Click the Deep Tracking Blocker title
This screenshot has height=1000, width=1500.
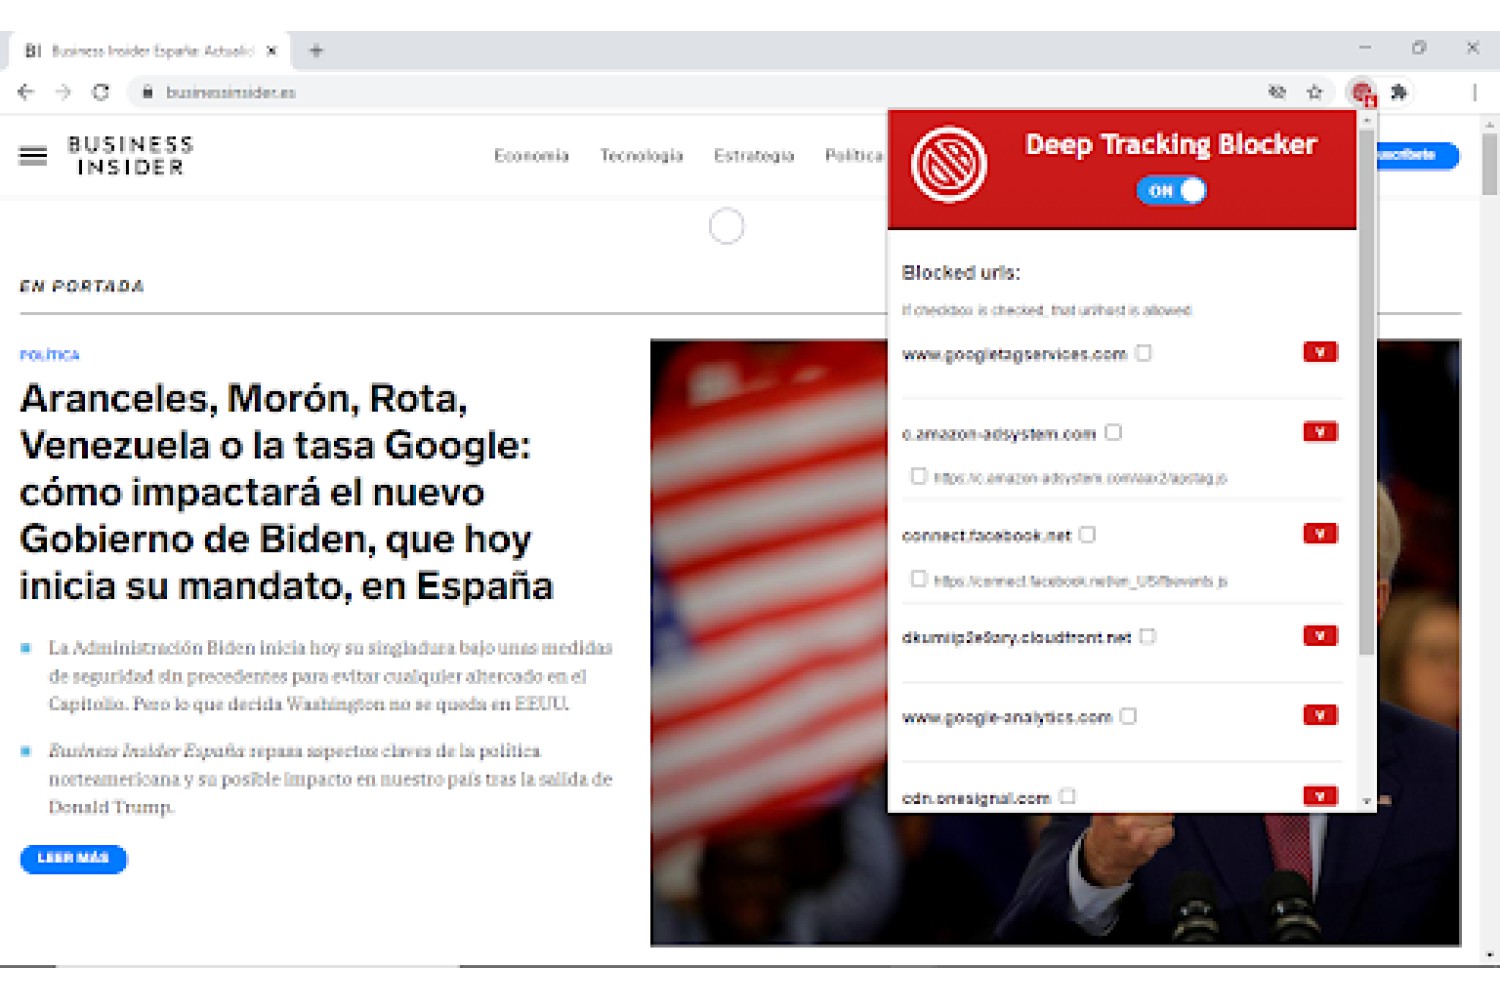click(1171, 145)
